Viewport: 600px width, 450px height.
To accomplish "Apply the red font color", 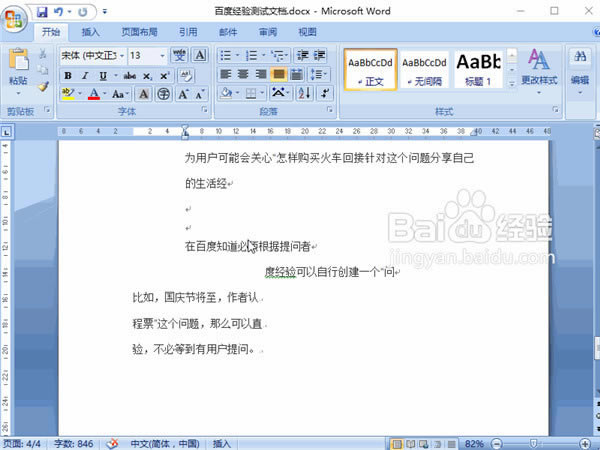I will [94, 94].
